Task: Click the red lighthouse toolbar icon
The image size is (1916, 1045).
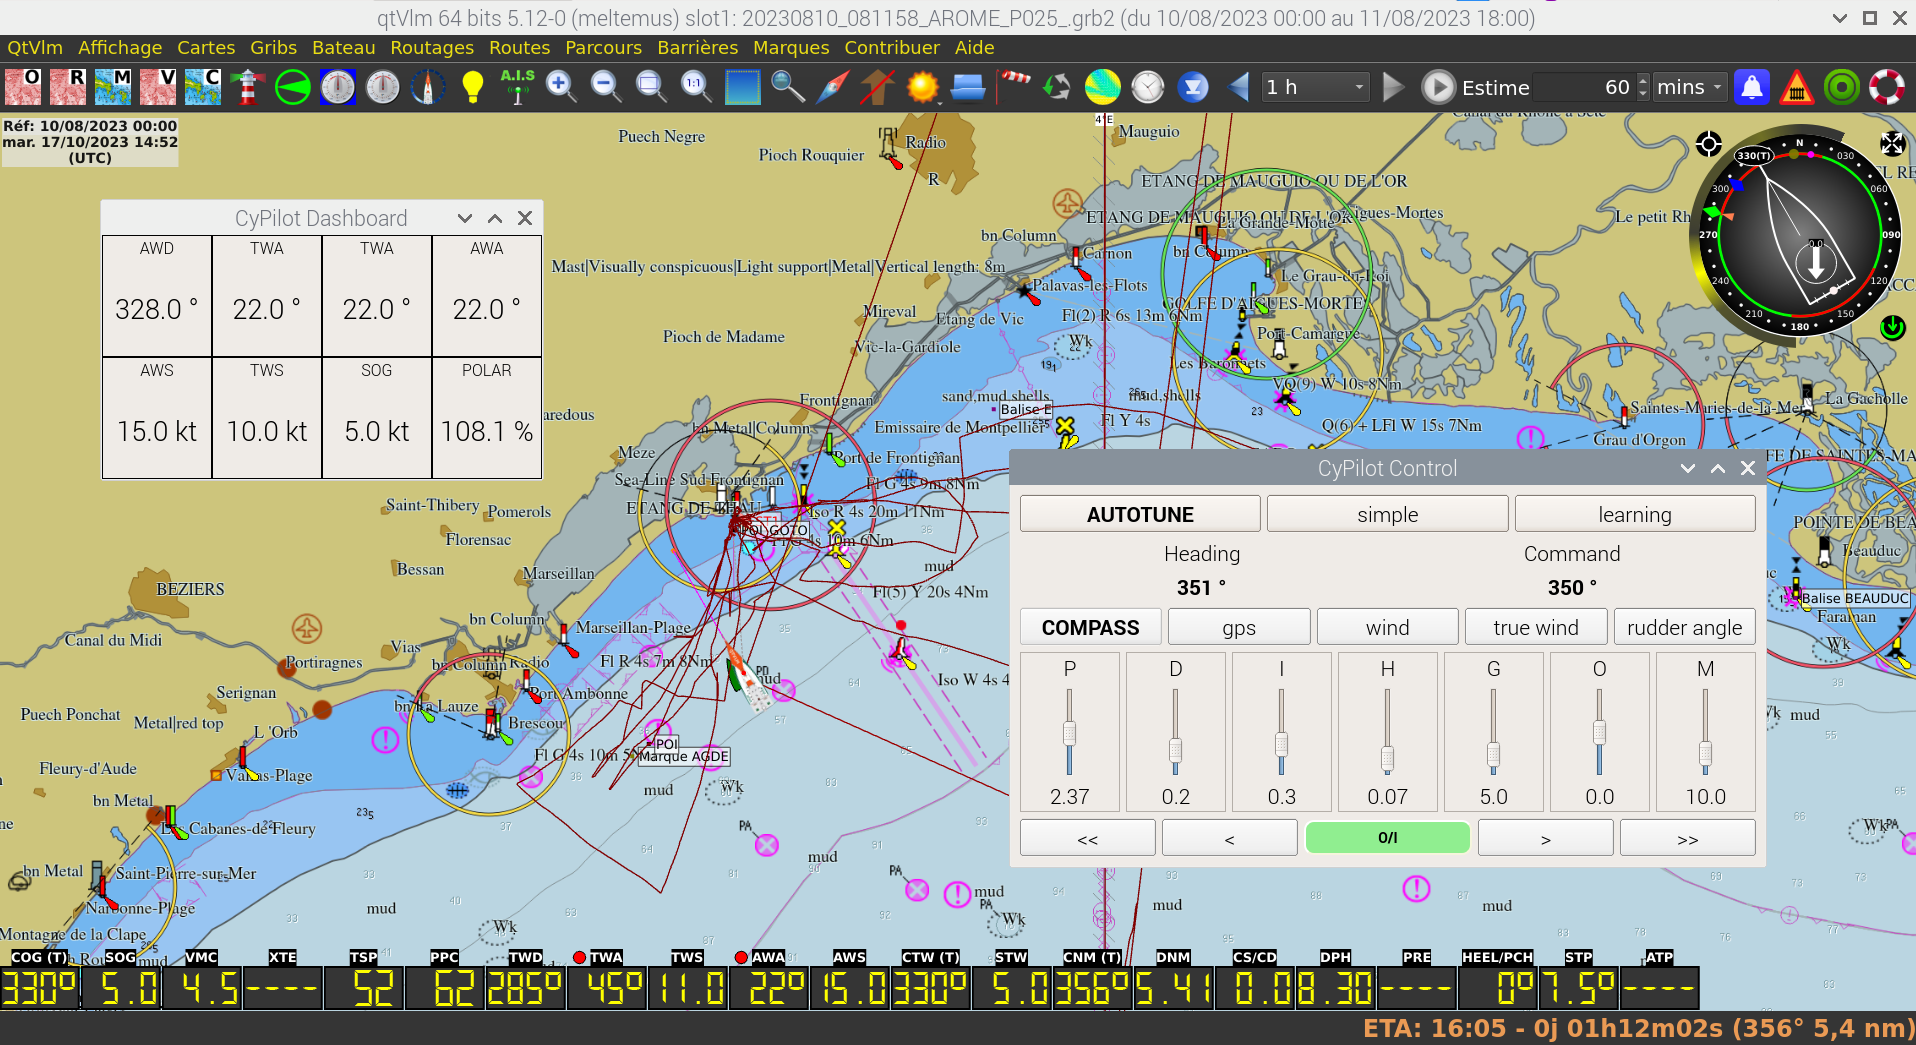Action: (247, 88)
